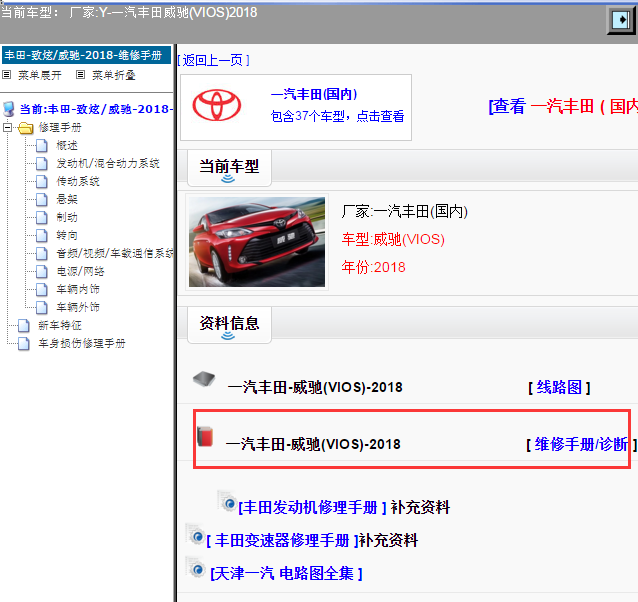Click the page icon beside 发动机/混合动力系统

point(42,163)
